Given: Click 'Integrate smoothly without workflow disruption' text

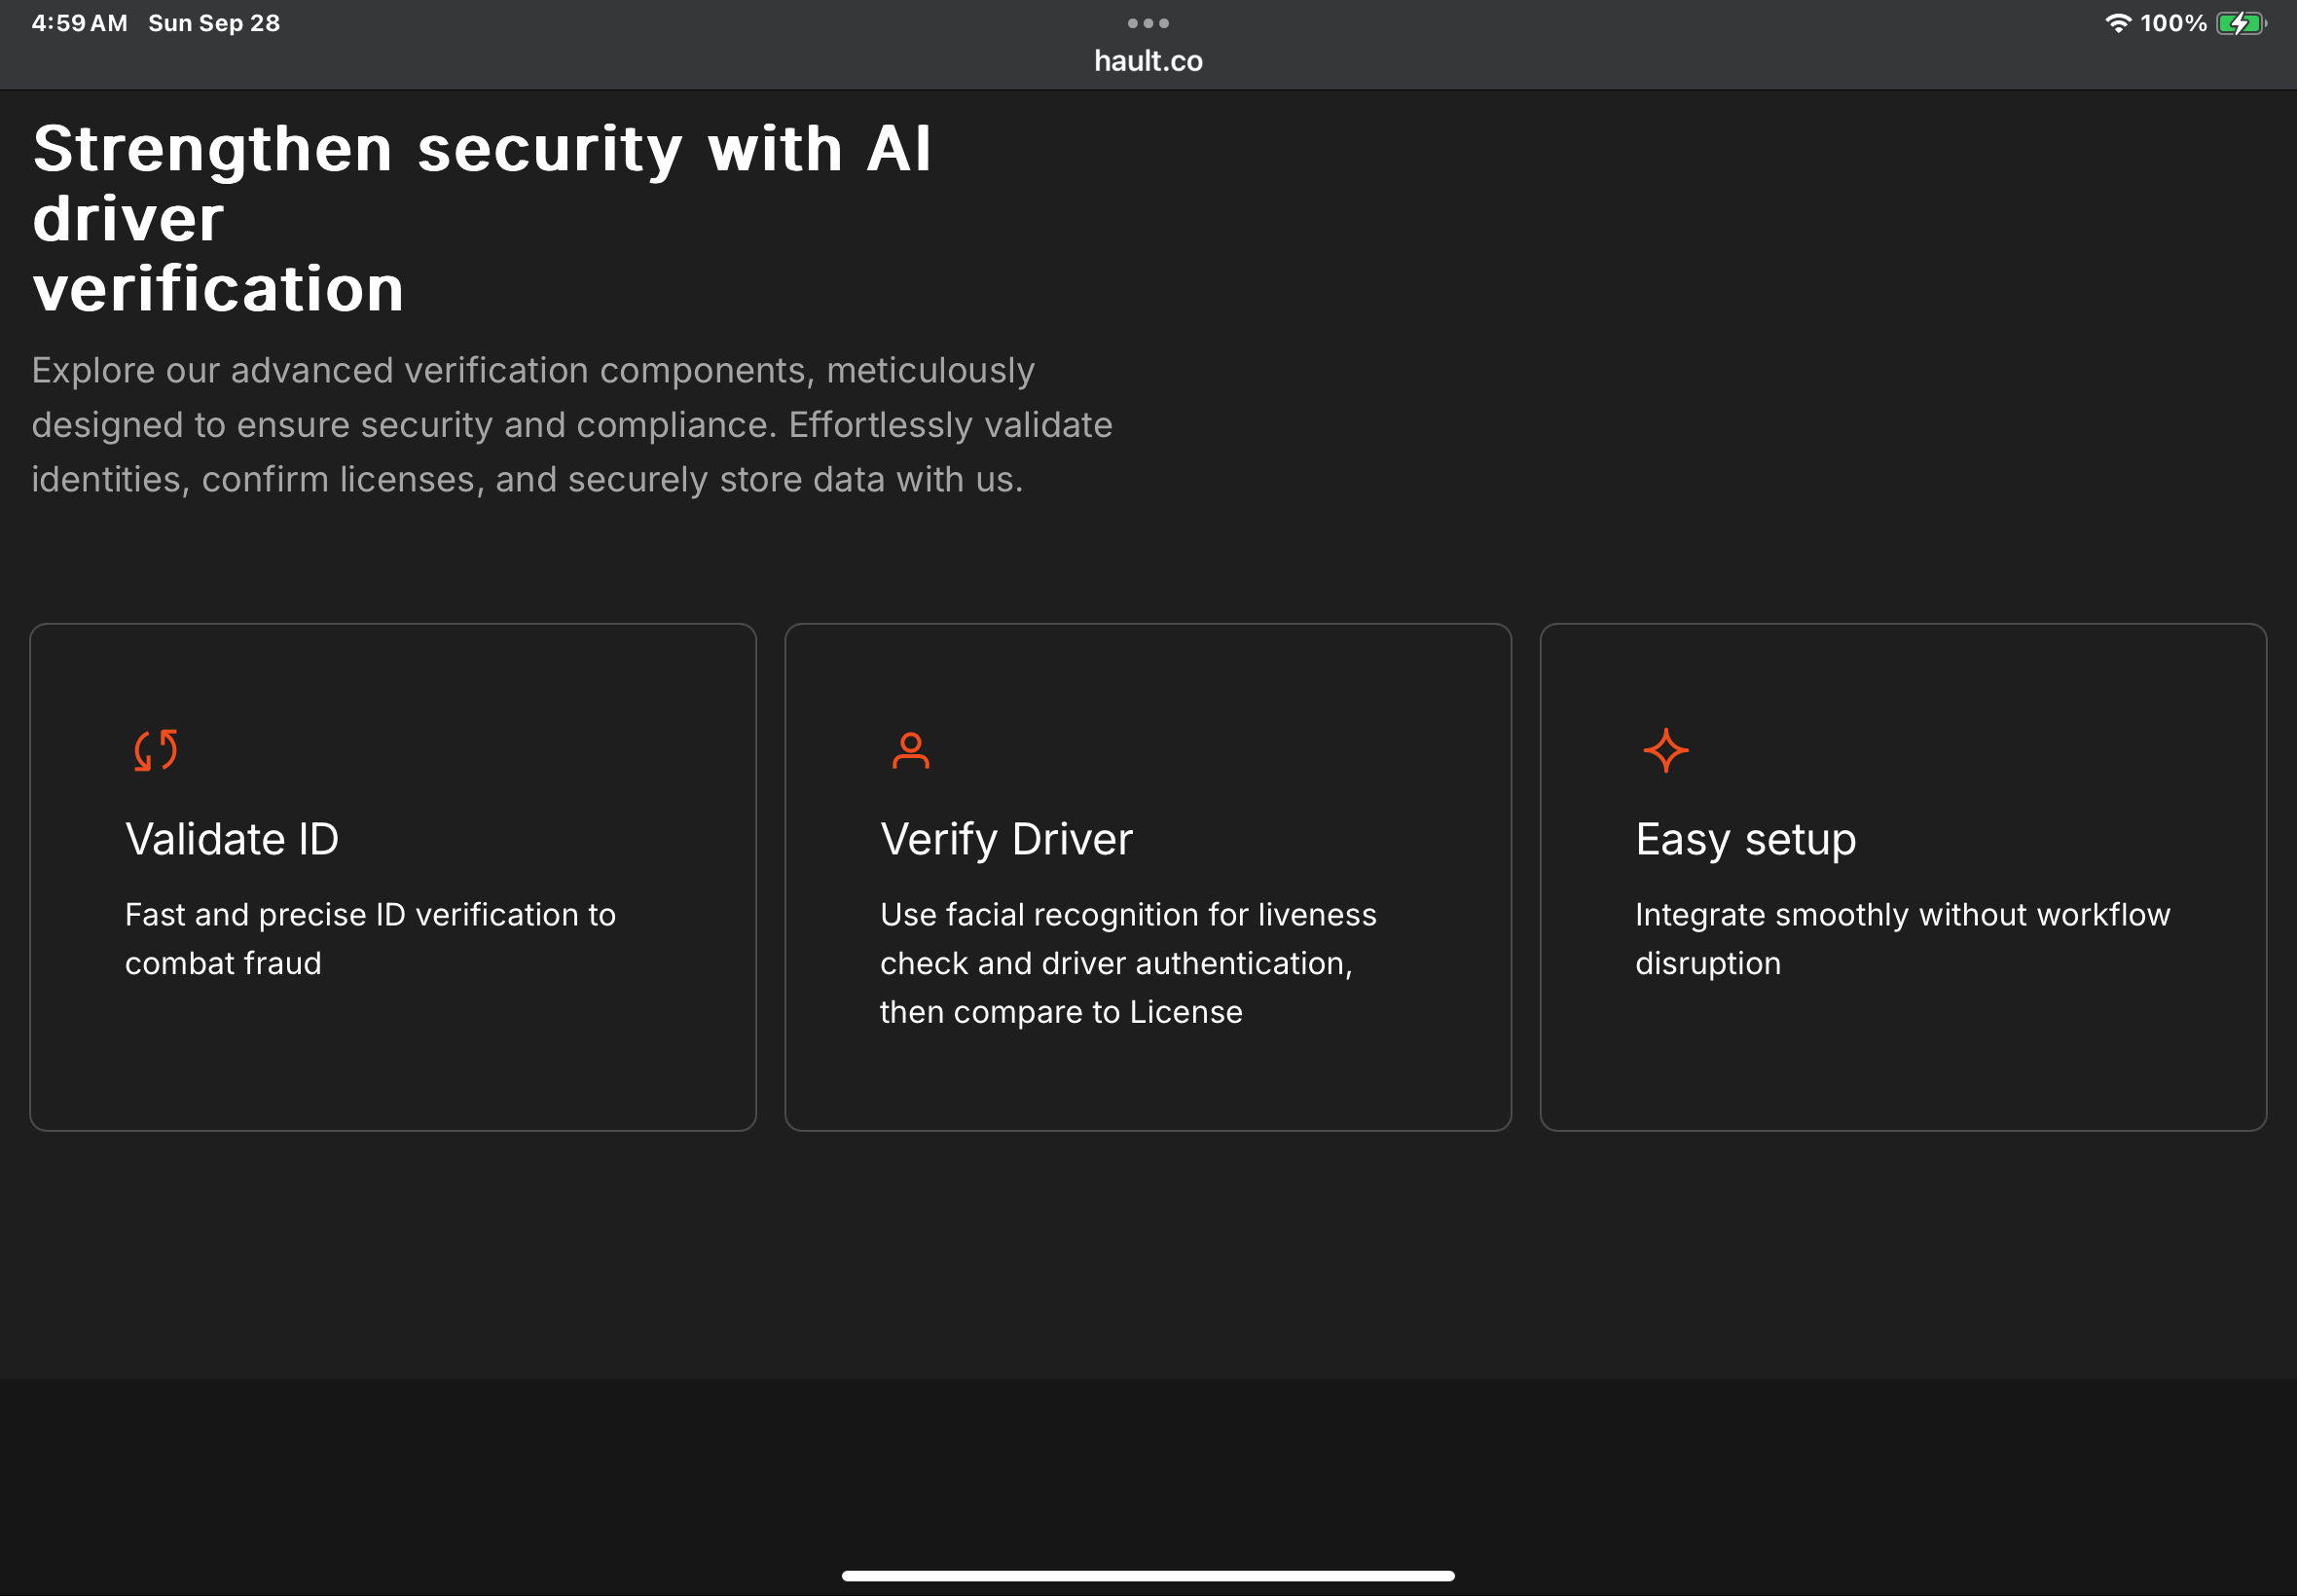Looking at the screenshot, I should click(1902, 938).
